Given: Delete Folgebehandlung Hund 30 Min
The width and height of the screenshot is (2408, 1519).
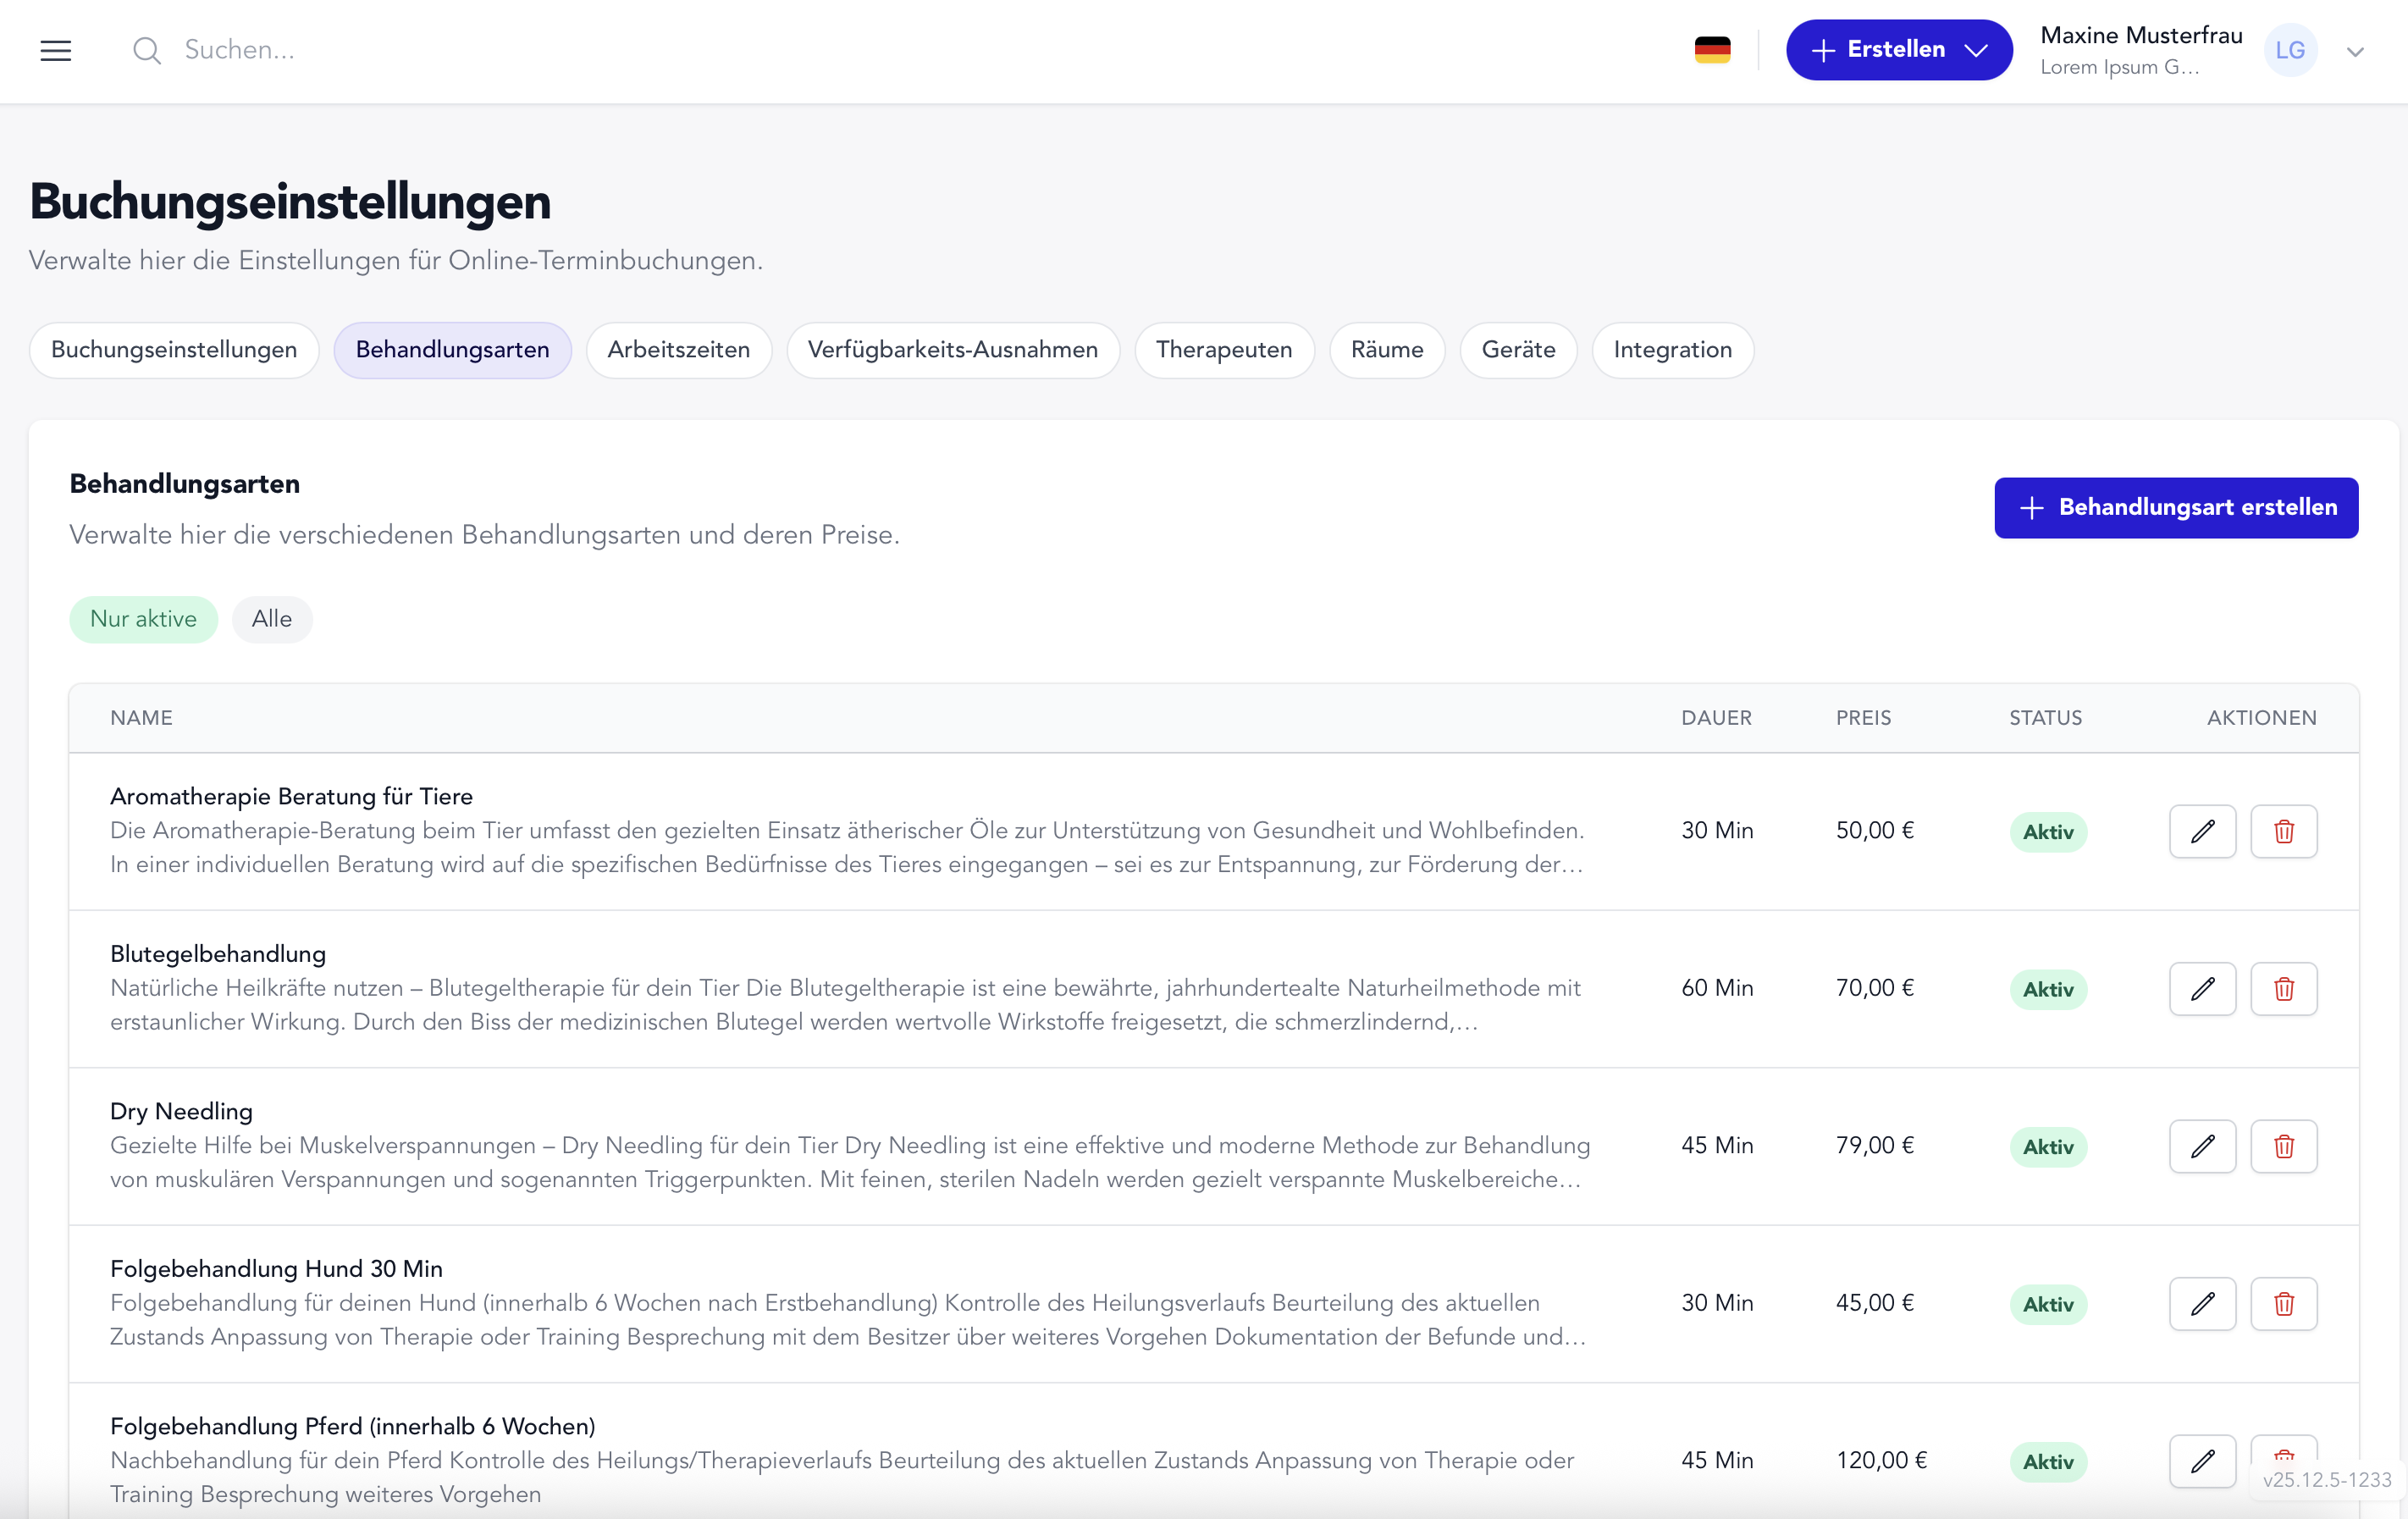Looking at the screenshot, I should 2284,1303.
